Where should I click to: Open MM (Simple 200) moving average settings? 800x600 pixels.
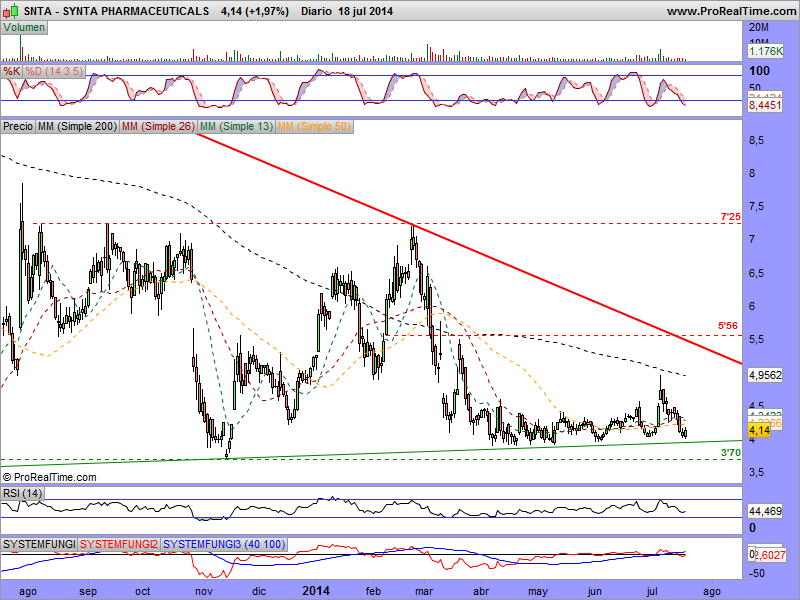77,126
